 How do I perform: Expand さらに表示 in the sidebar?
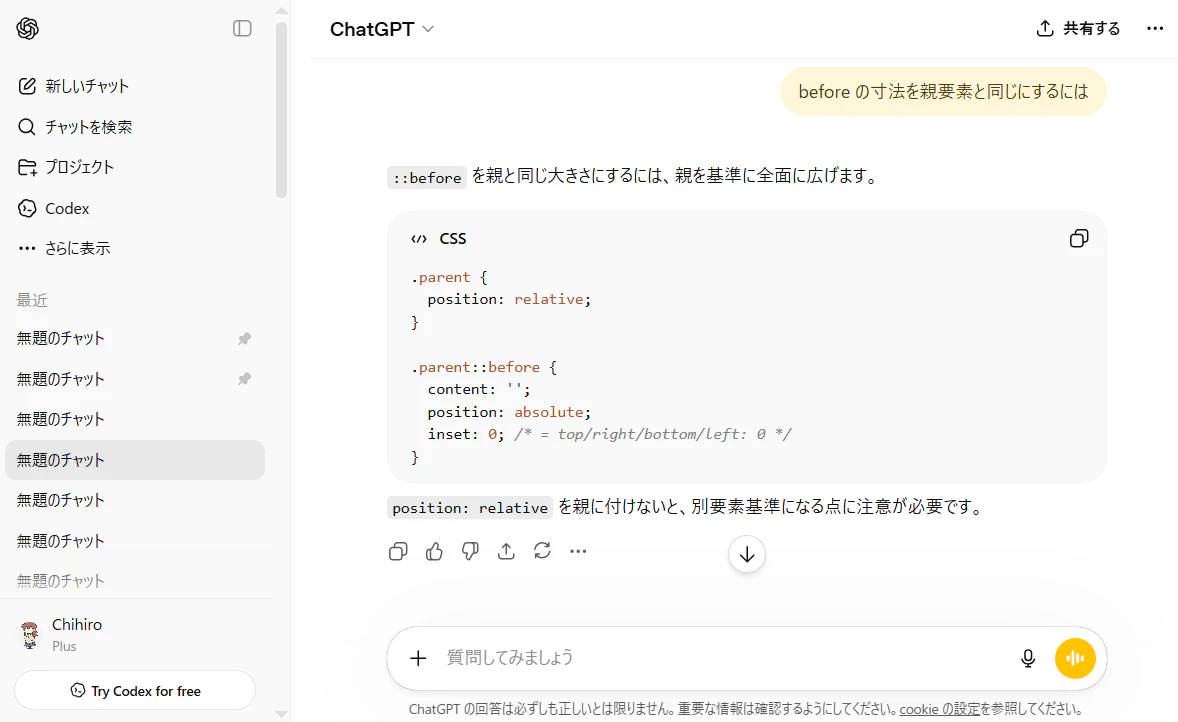135,248
